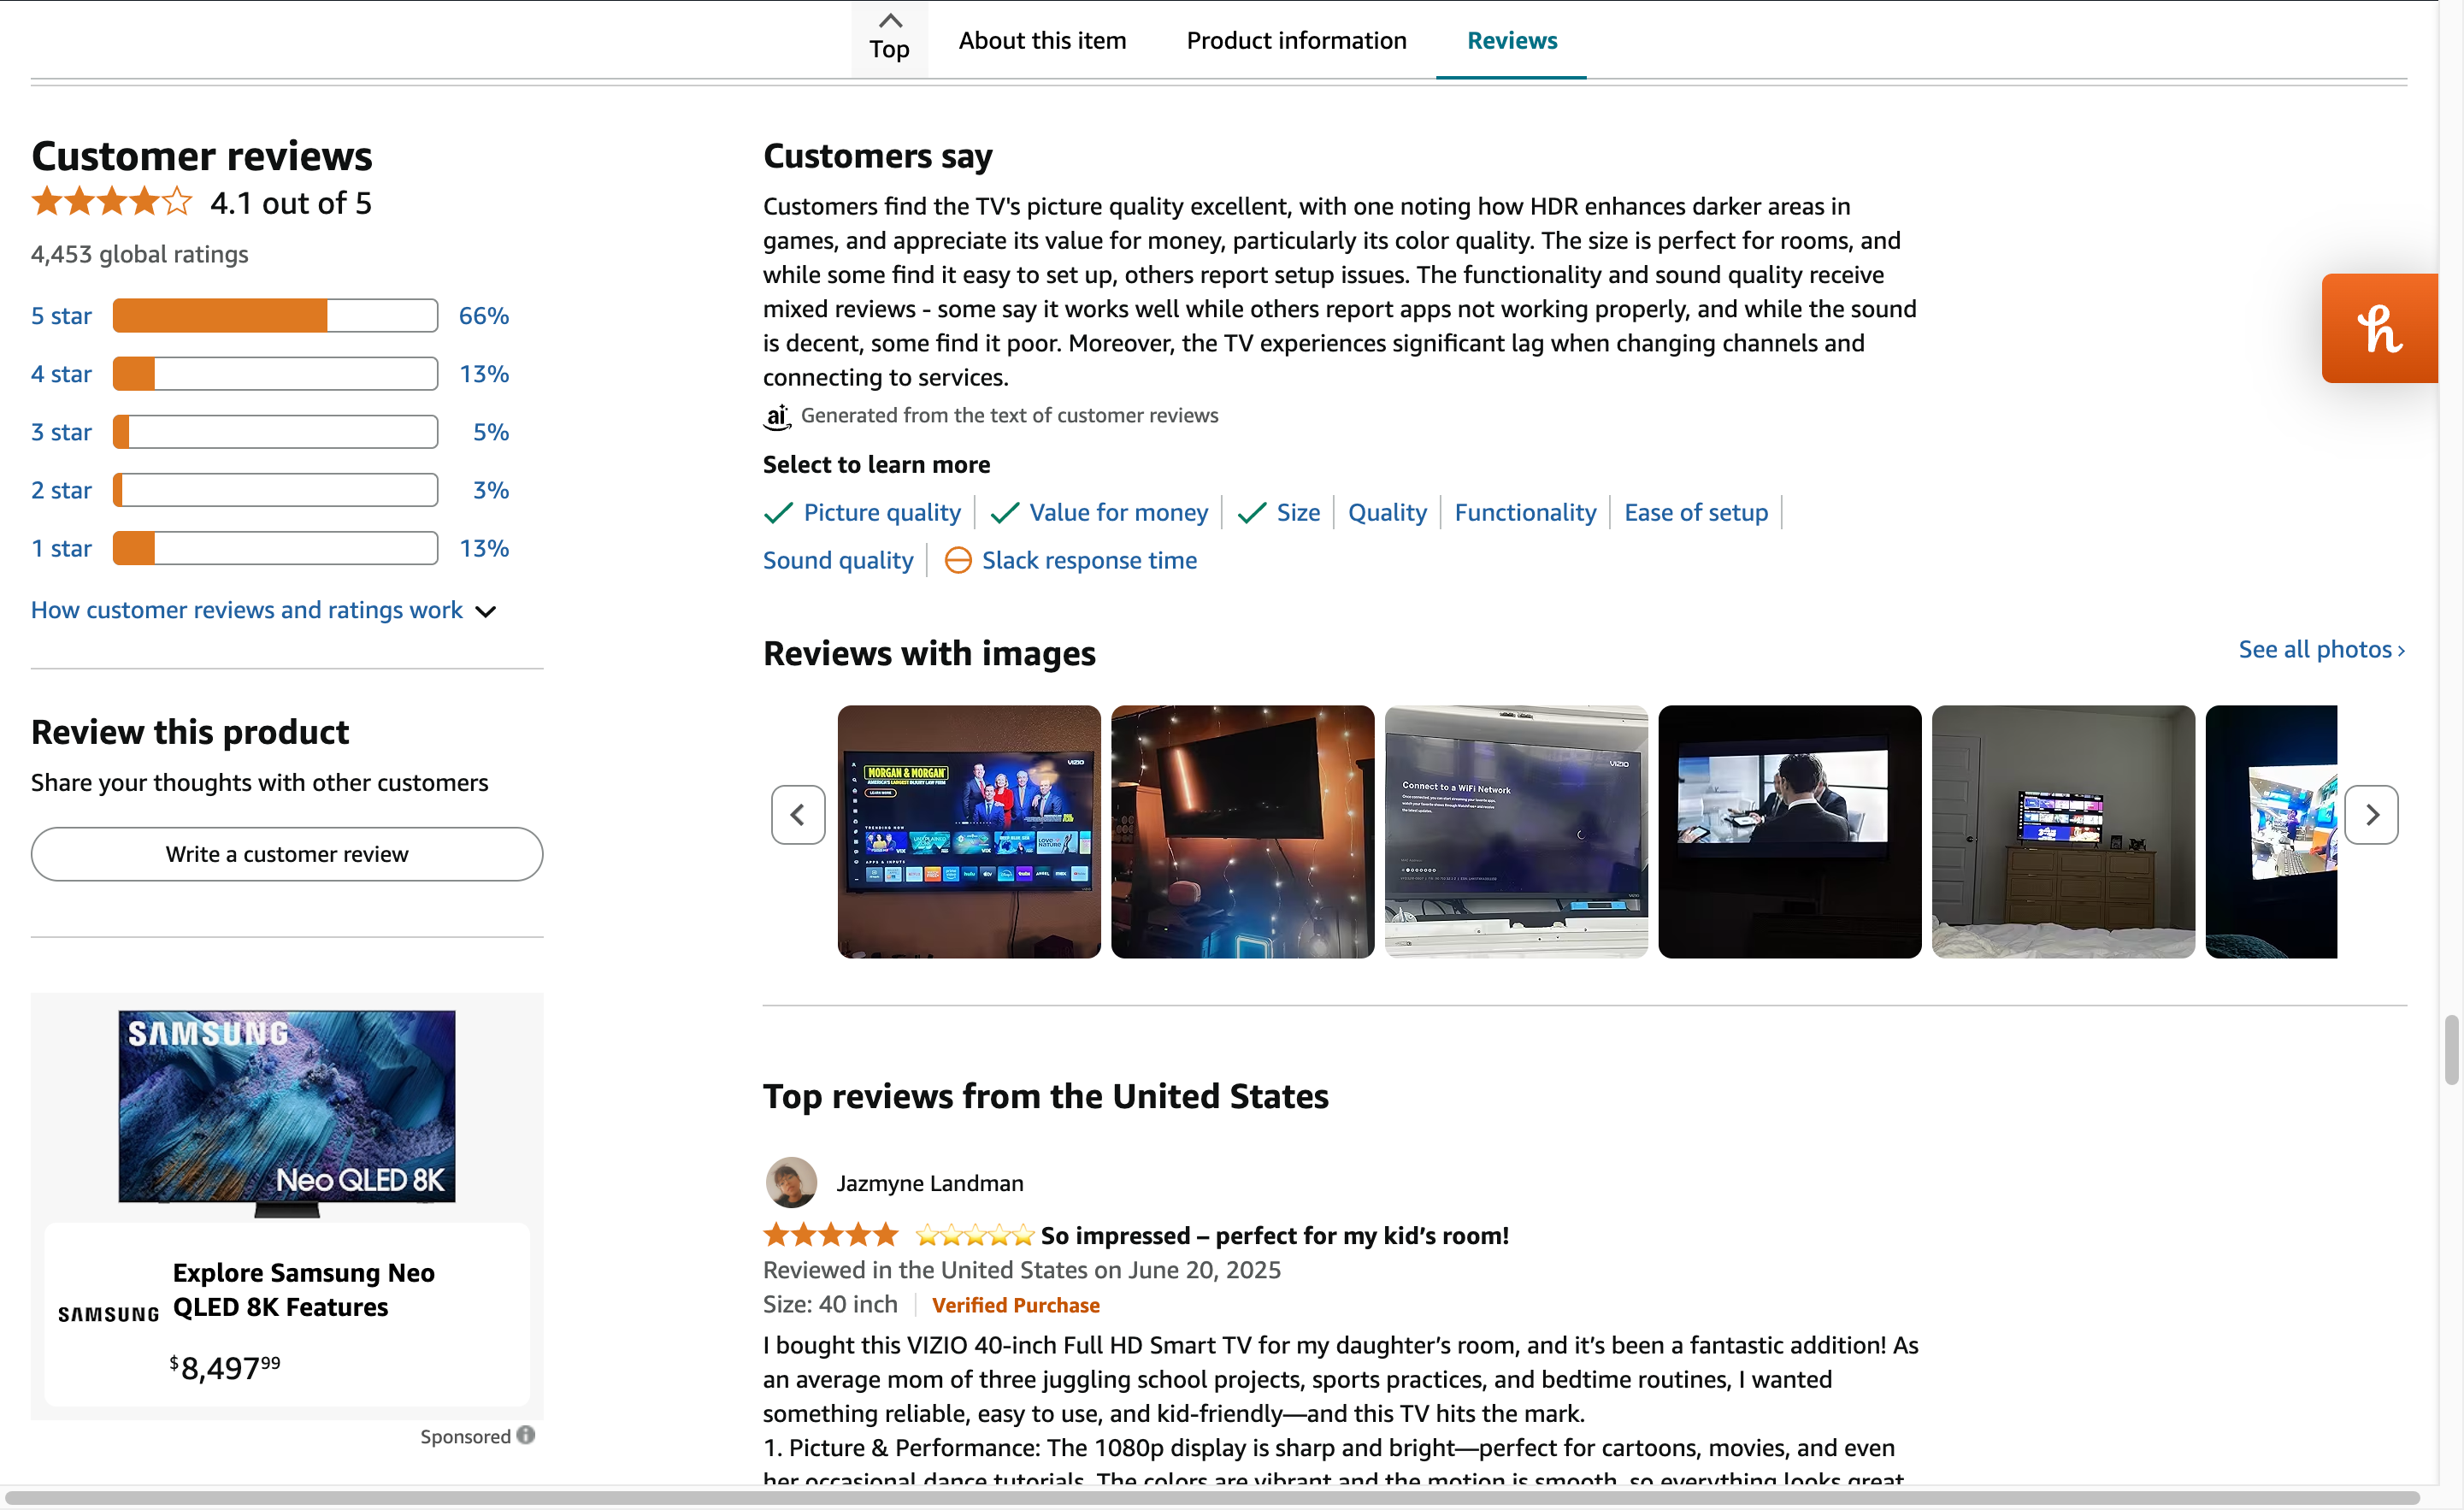The image size is (2464, 1510).
Task: Open See all photos link
Action: point(2321,649)
